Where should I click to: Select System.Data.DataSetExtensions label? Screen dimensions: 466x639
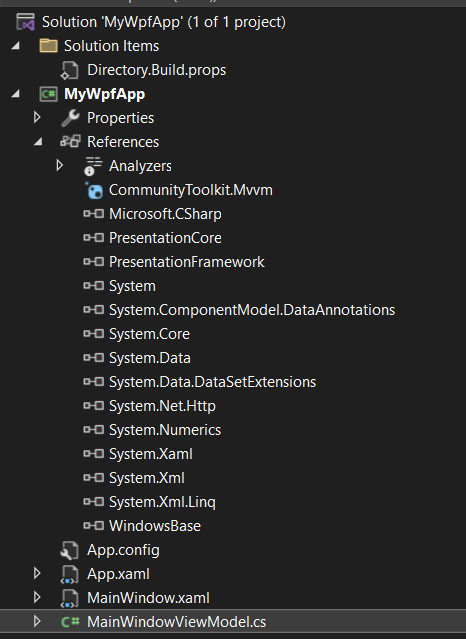click(212, 382)
